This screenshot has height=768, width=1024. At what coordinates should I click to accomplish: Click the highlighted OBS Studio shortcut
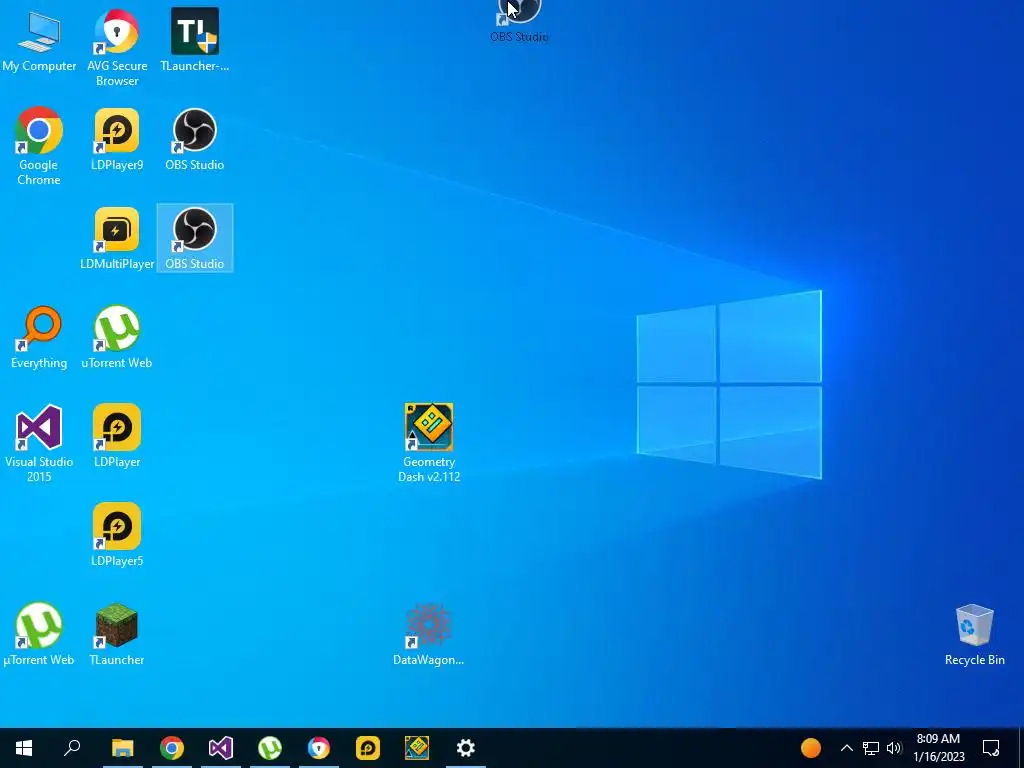[195, 238]
